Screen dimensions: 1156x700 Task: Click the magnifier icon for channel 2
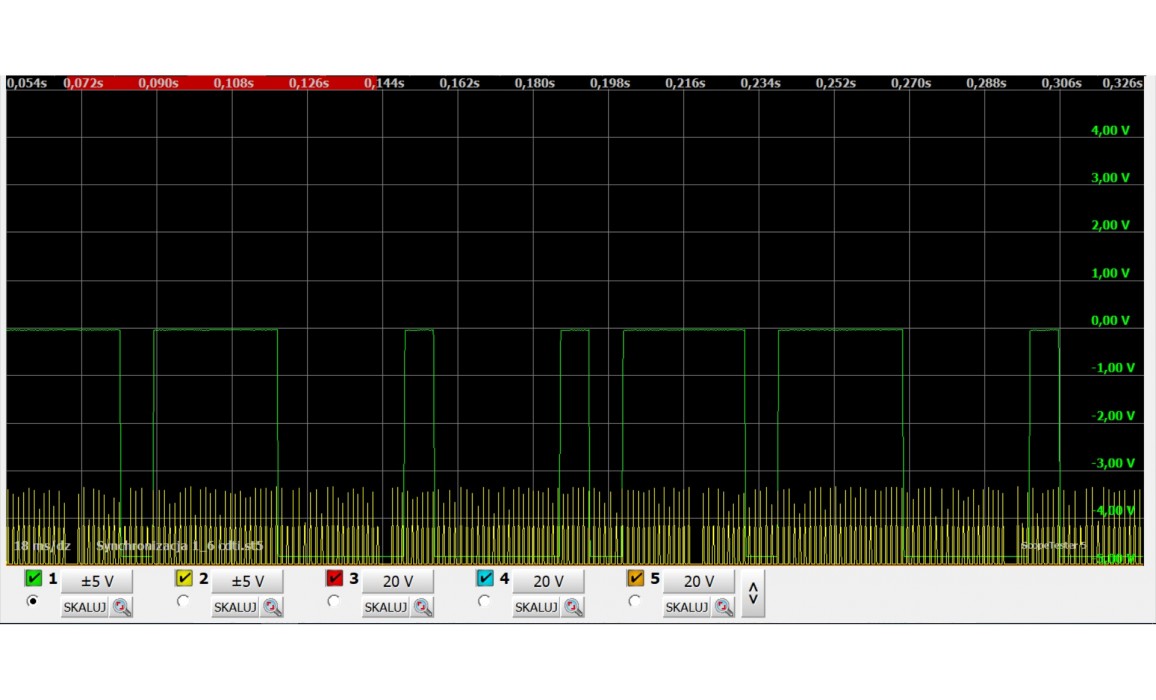[272, 607]
